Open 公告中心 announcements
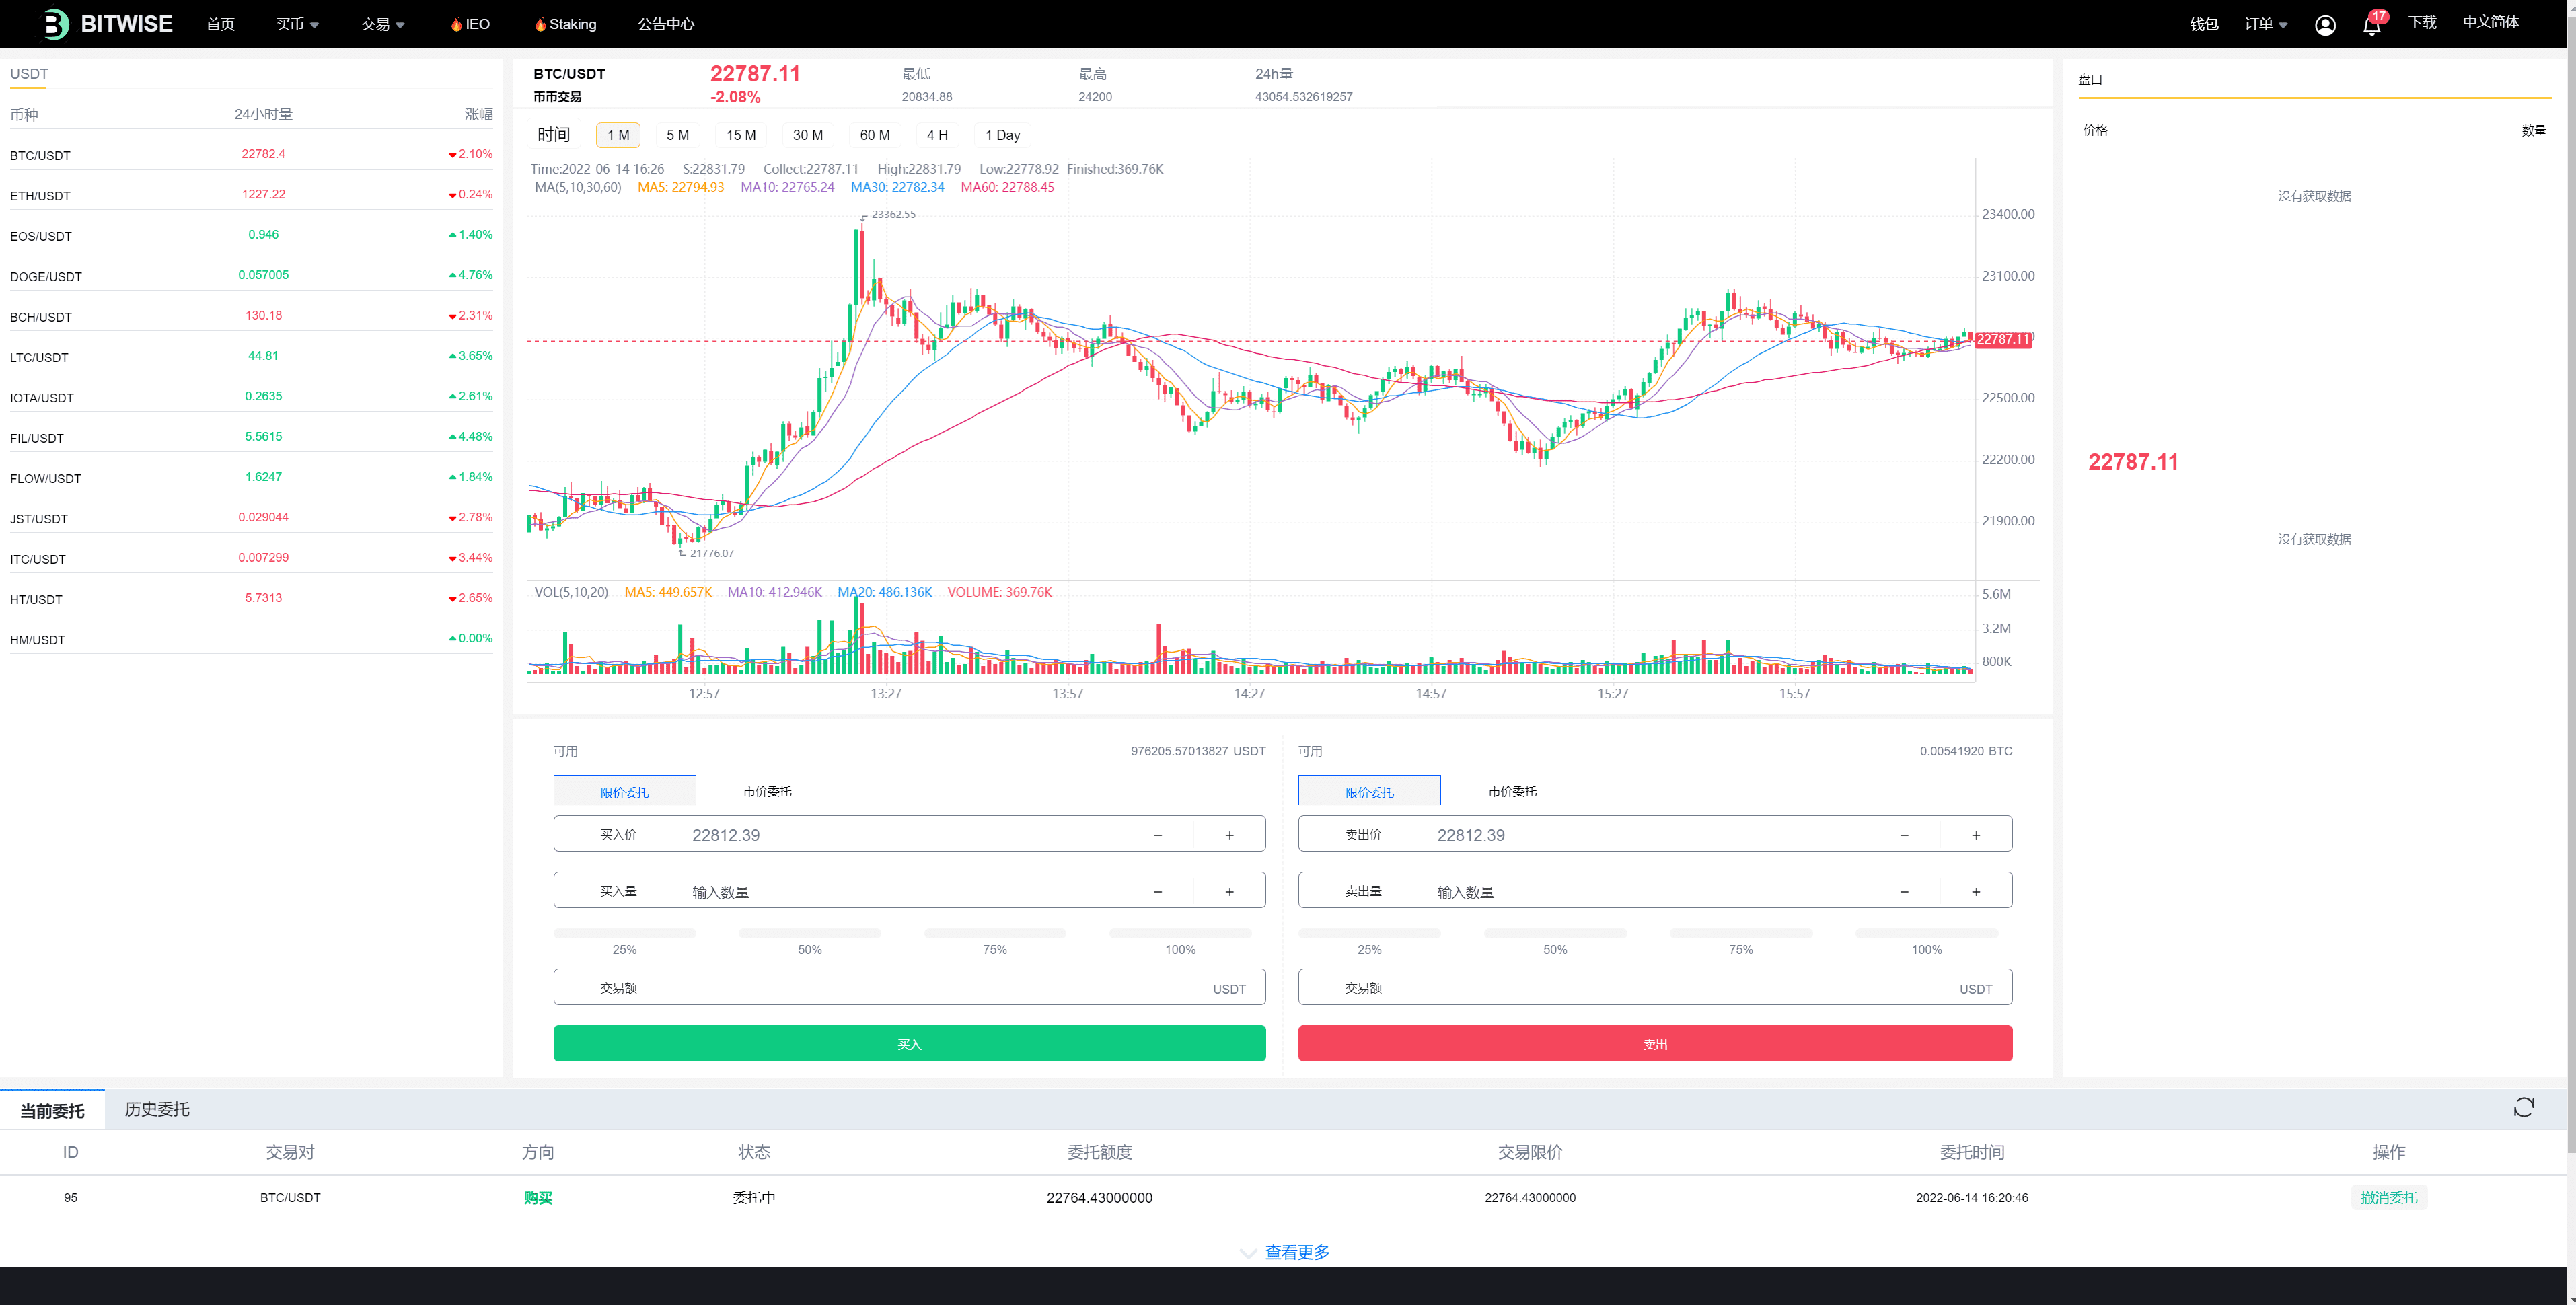The width and height of the screenshot is (2576, 1305). pyautogui.click(x=666, y=24)
